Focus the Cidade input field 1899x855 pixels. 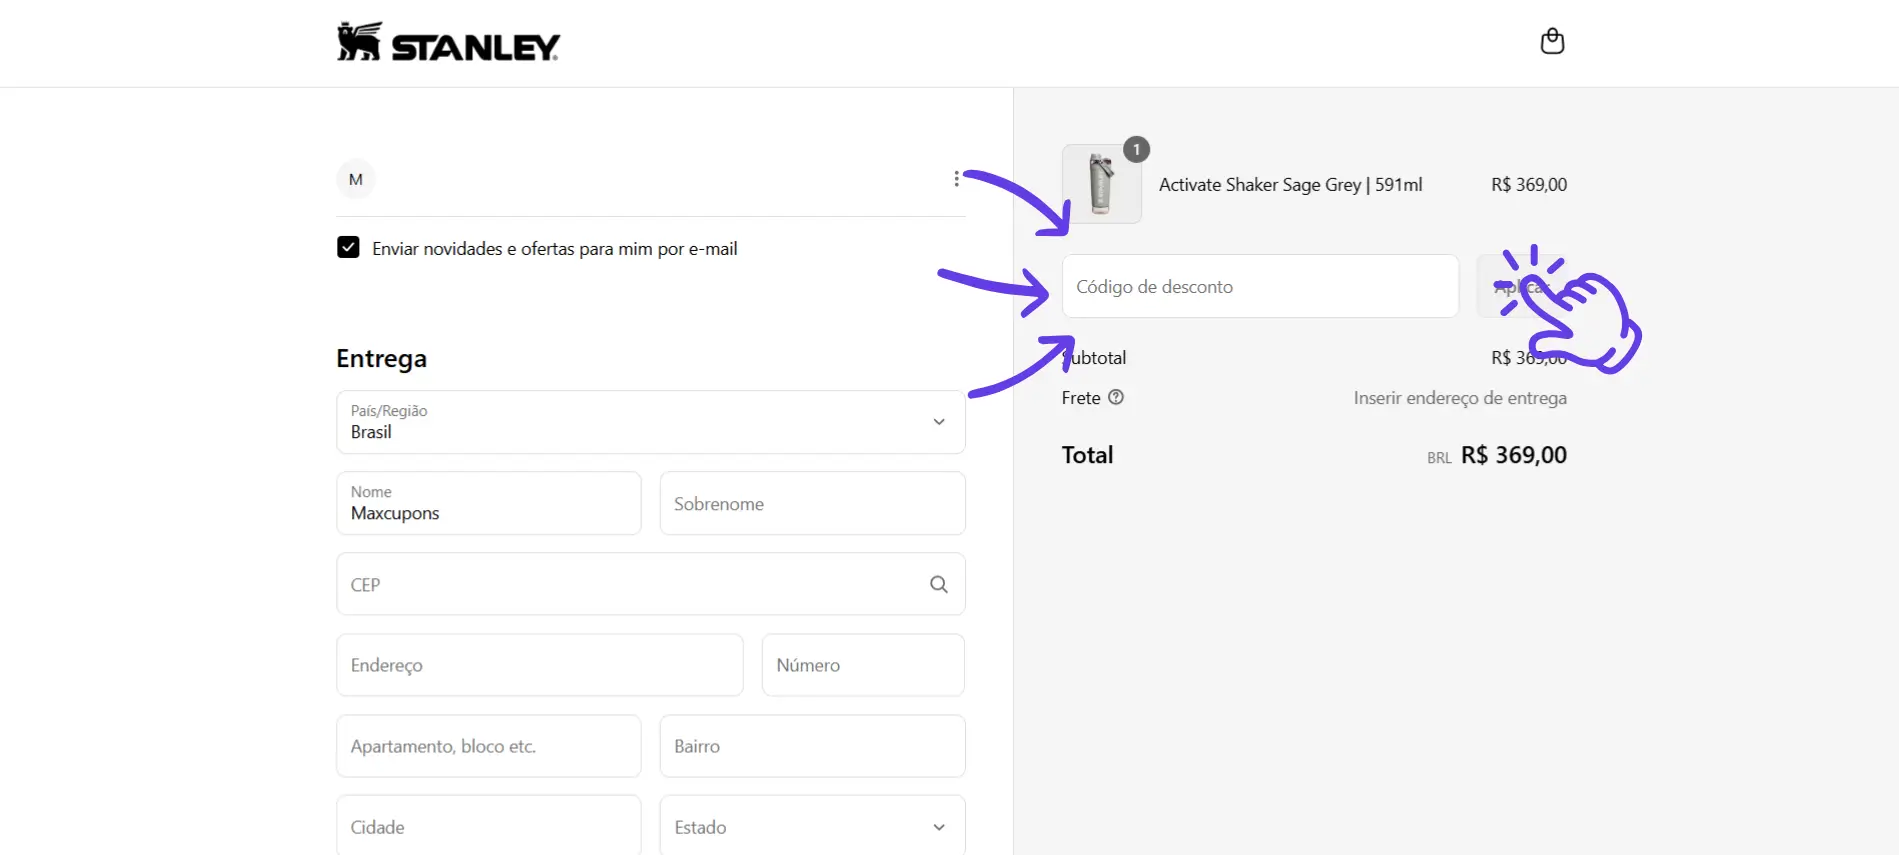coord(489,826)
